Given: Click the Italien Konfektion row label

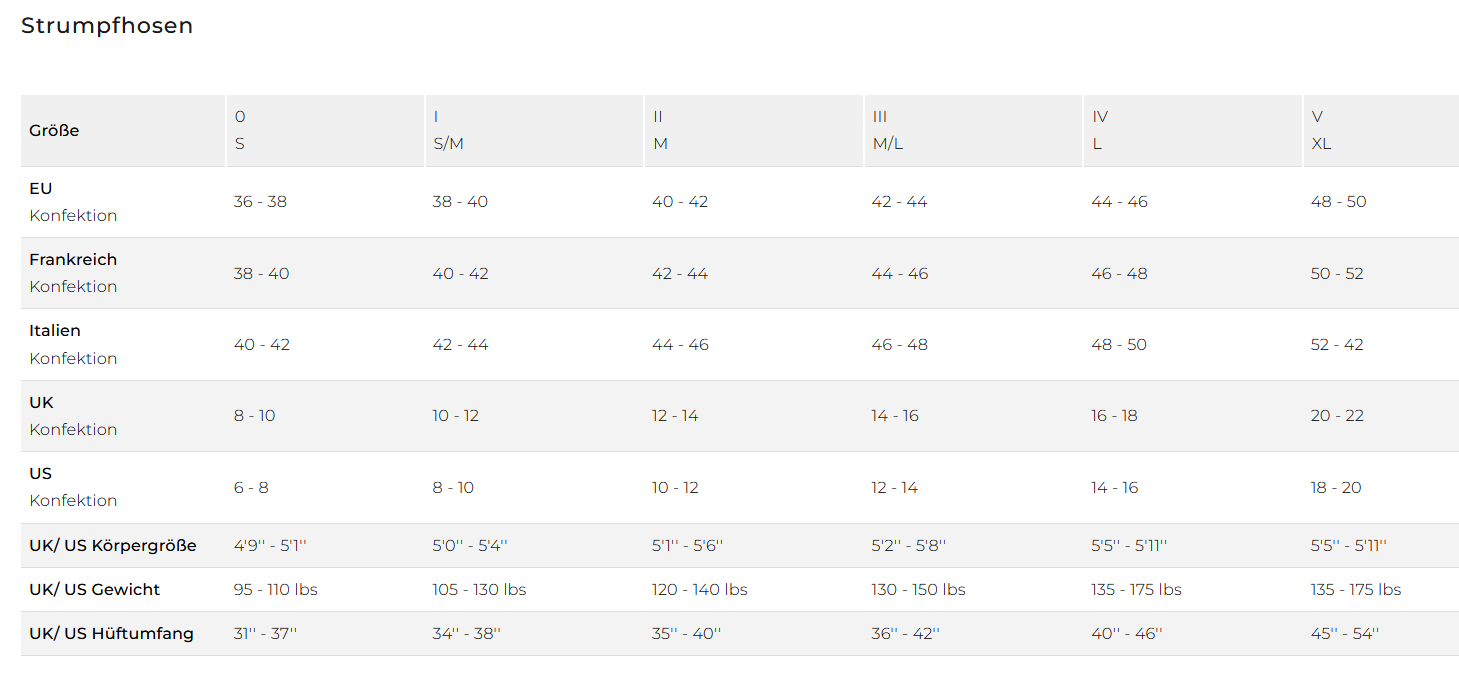Looking at the screenshot, I should 73,344.
